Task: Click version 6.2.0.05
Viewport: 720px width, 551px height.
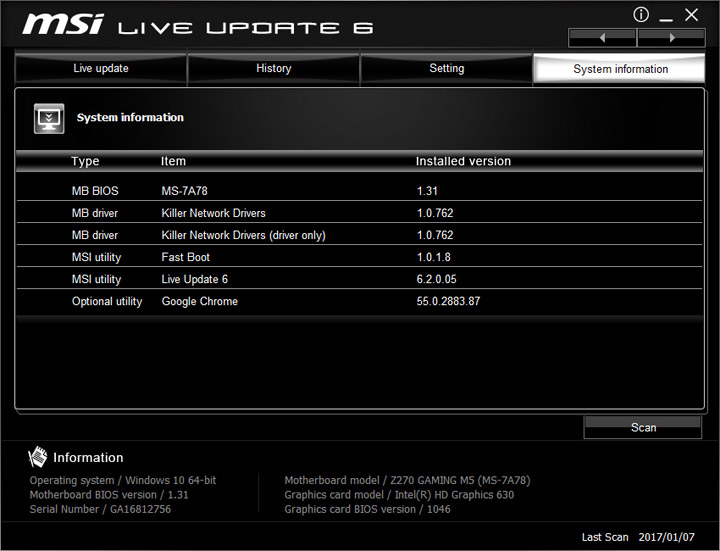Action: 436,279
